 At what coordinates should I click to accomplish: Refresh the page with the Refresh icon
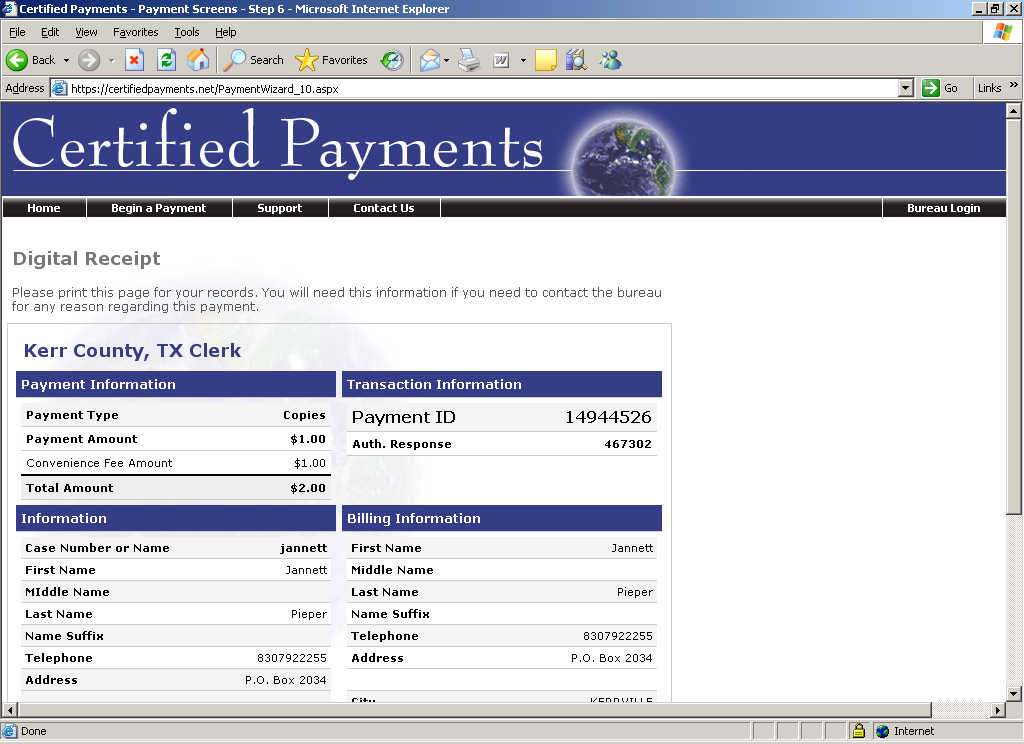tap(166, 60)
